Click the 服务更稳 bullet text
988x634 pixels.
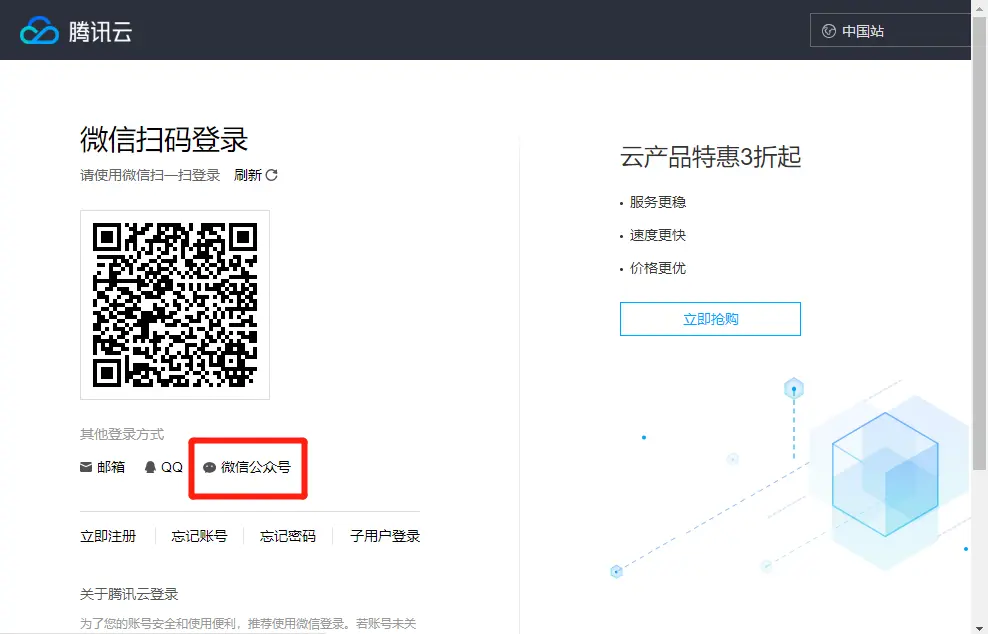point(657,202)
